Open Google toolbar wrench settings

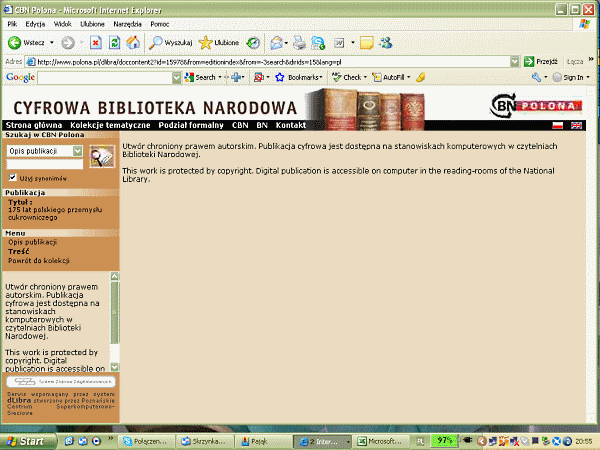click(x=536, y=77)
